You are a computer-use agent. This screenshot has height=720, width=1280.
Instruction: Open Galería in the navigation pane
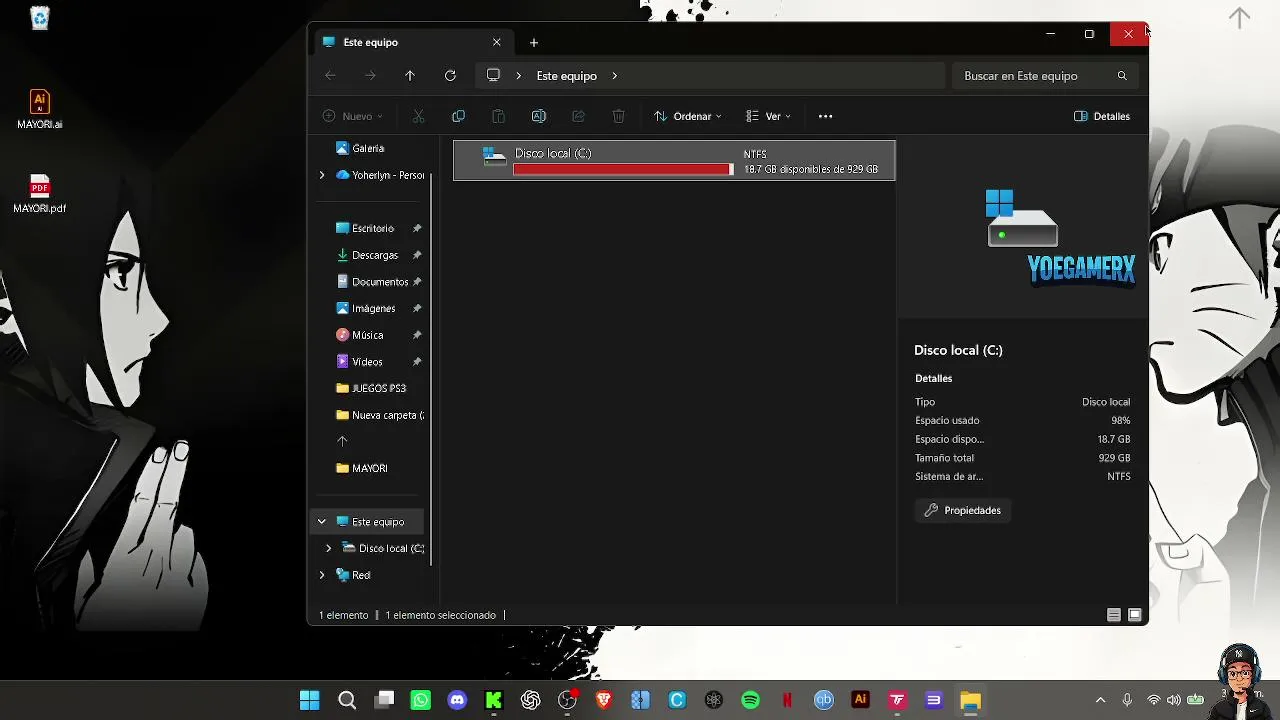click(x=368, y=148)
